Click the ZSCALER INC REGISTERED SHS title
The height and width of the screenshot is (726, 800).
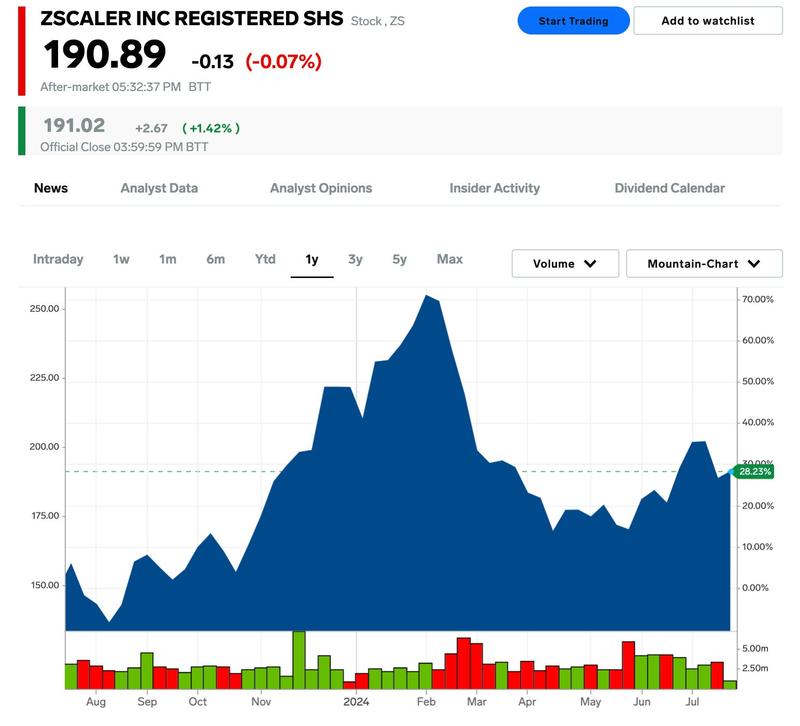tap(192, 18)
